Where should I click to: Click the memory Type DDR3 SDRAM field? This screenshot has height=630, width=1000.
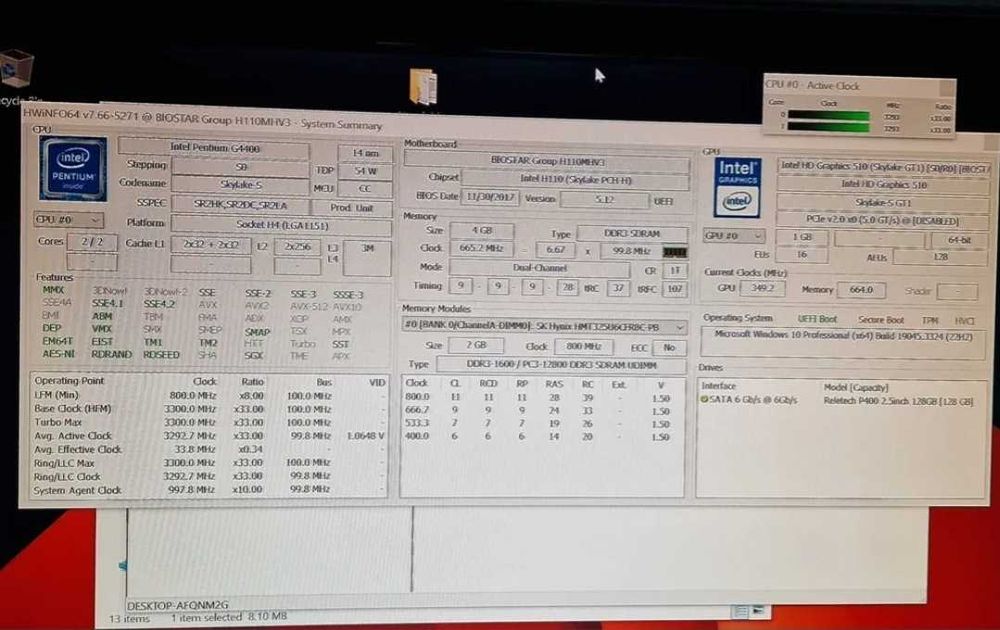[632, 233]
